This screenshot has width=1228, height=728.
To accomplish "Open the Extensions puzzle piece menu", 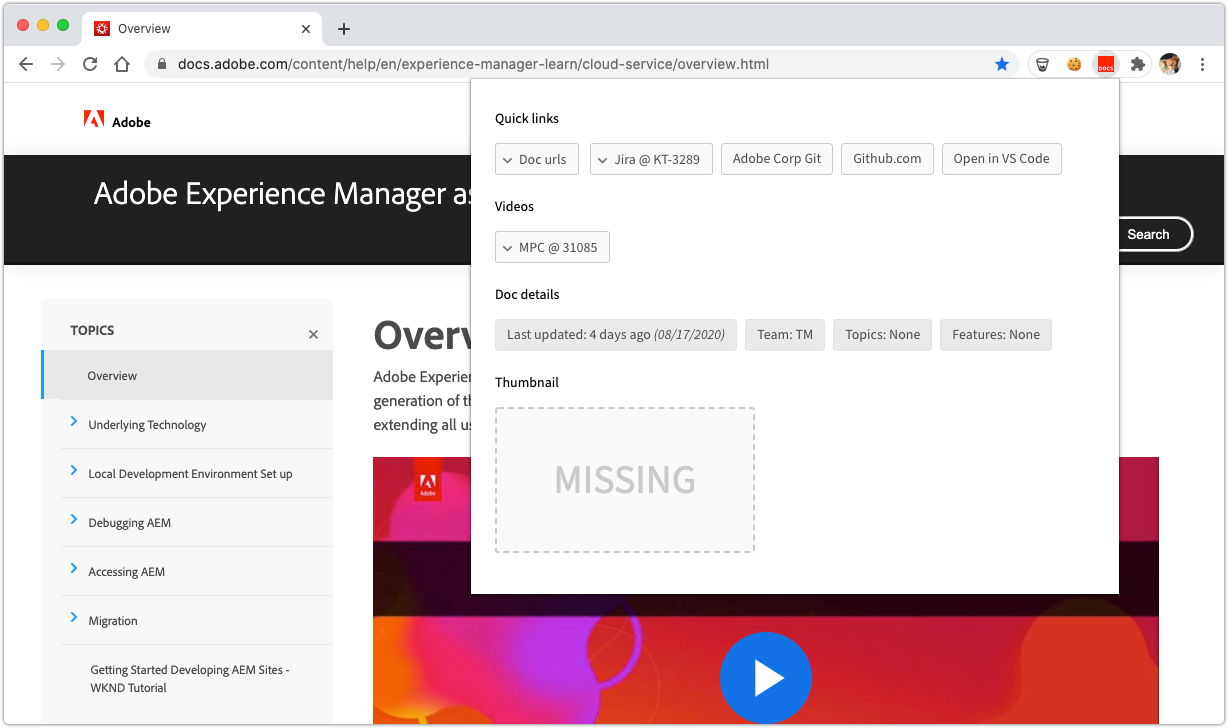I will [1137, 64].
